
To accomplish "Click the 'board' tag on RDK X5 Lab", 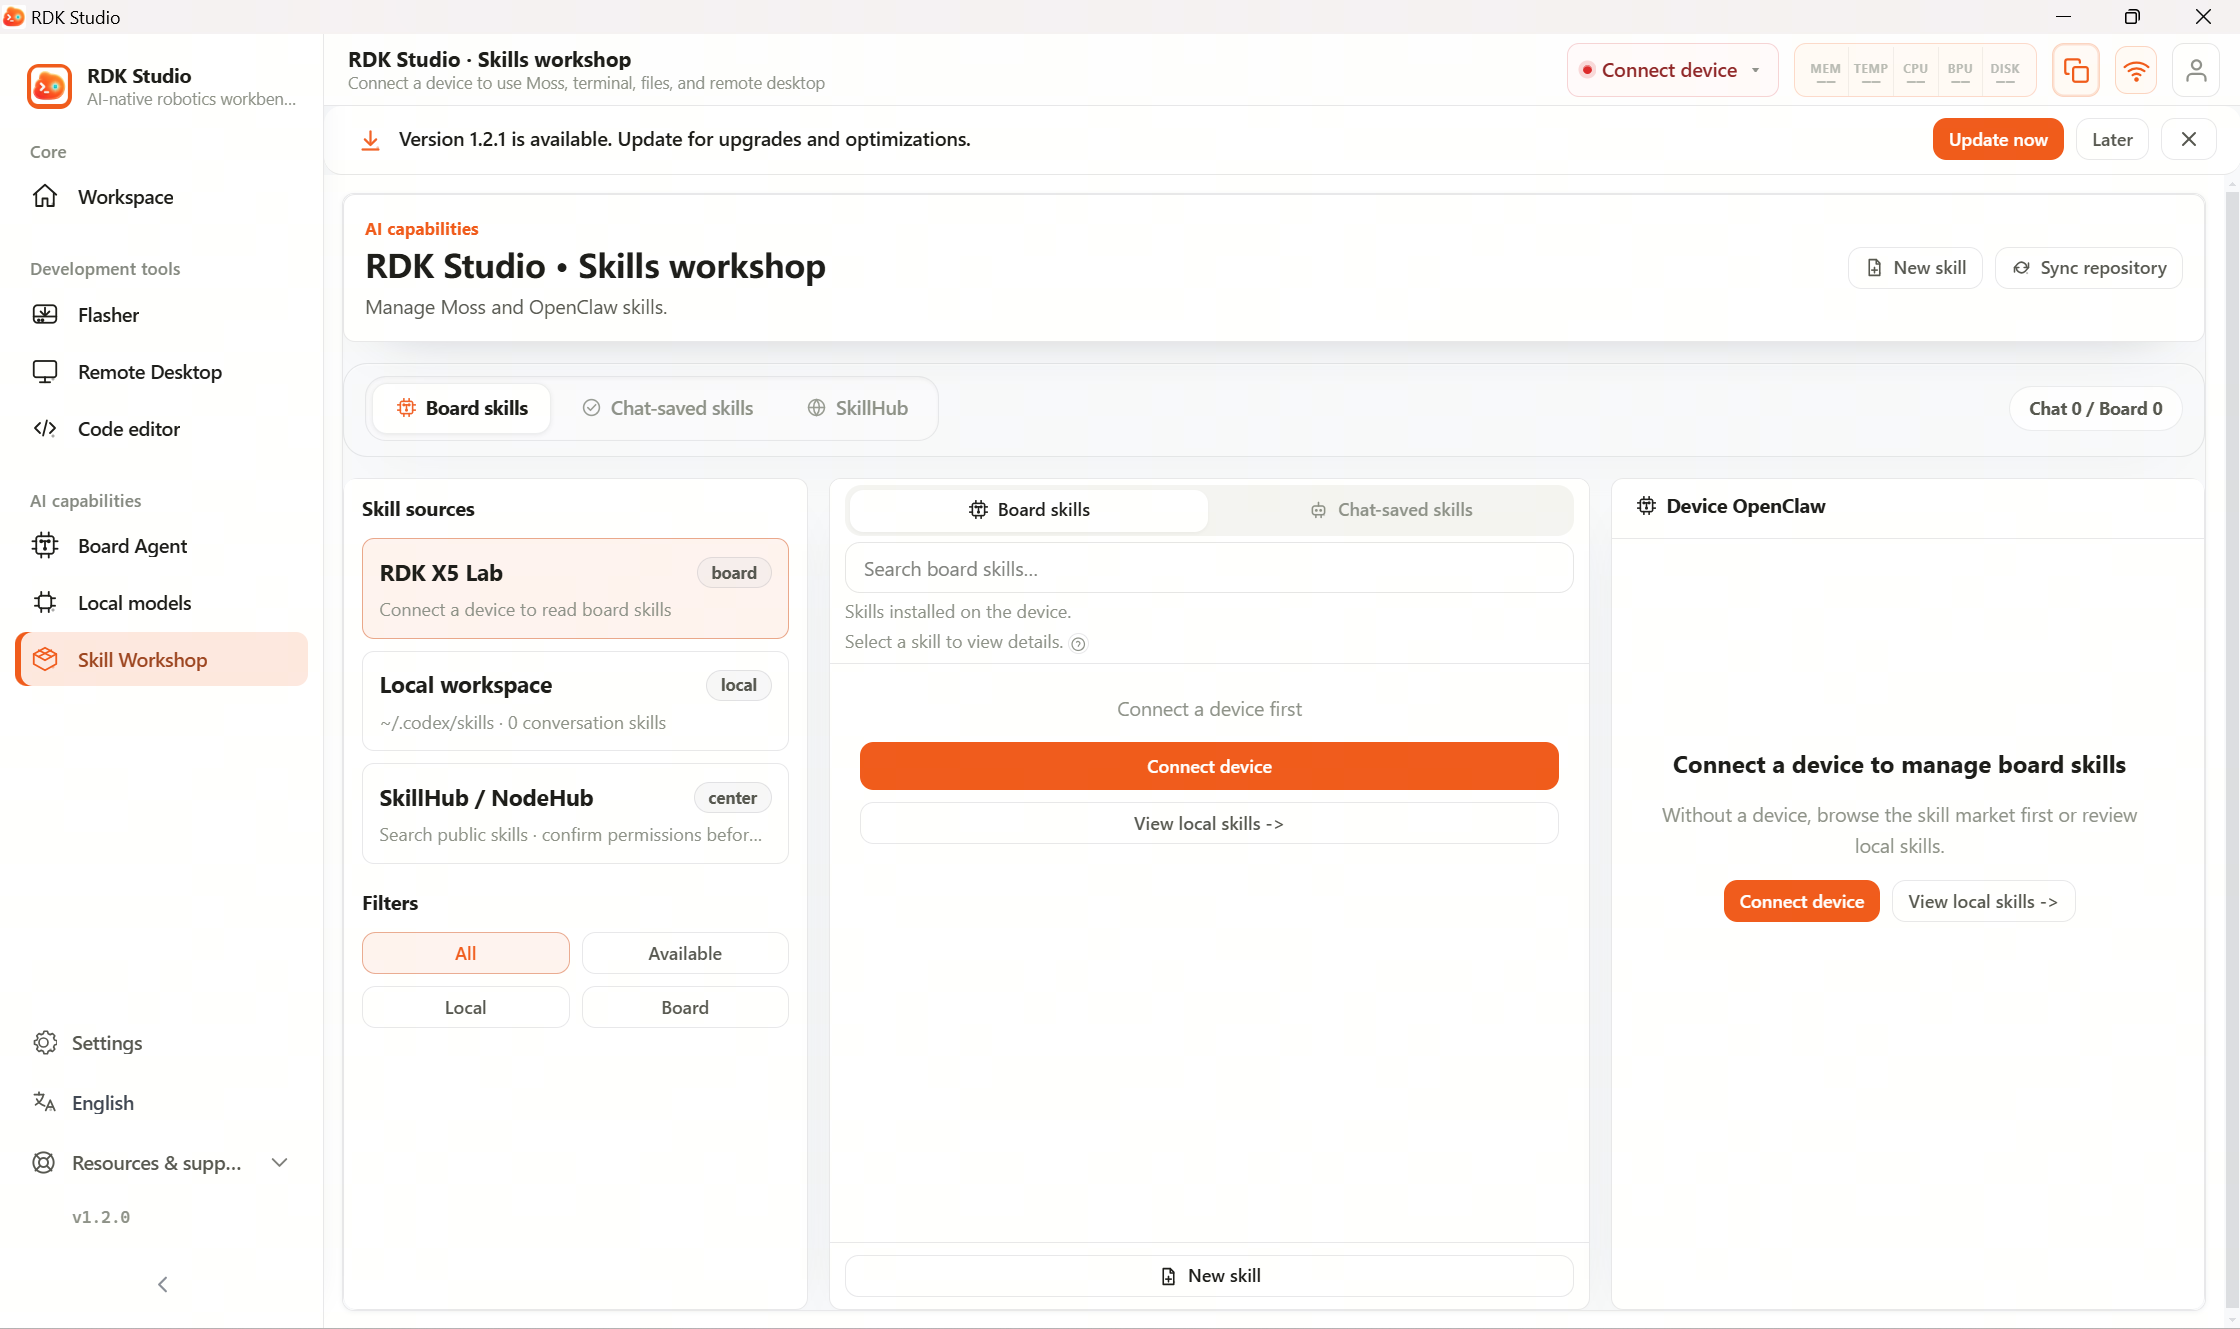I will tap(734, 573).
